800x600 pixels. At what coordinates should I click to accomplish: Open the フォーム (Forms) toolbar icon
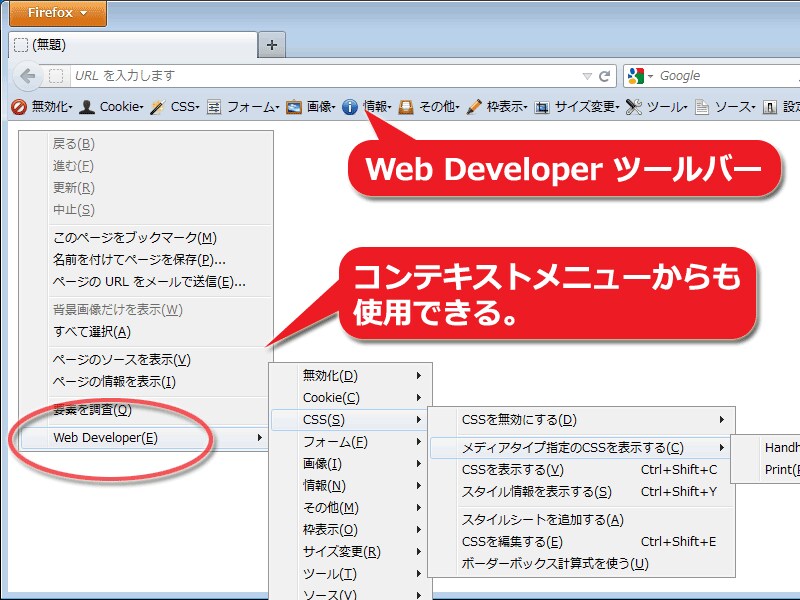pos(213,106)
